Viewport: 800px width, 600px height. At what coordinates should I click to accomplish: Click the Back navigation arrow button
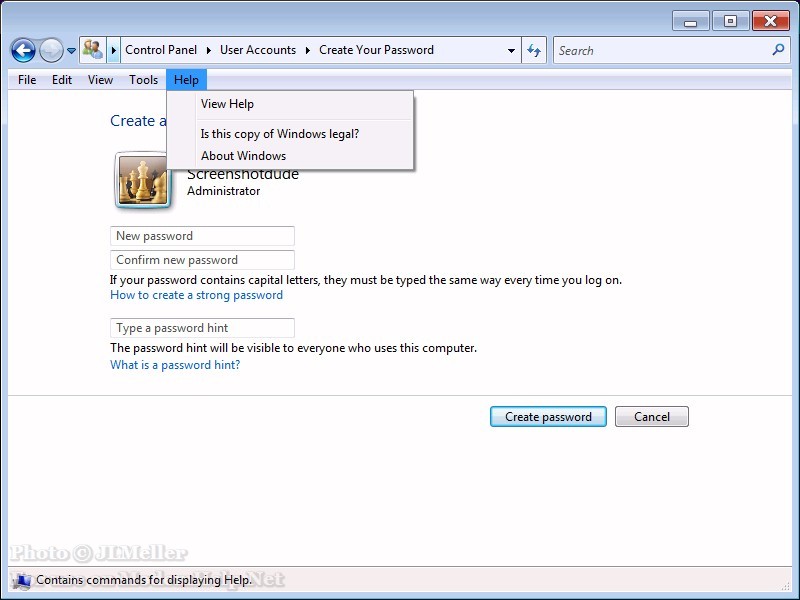[x=23, y=50]
